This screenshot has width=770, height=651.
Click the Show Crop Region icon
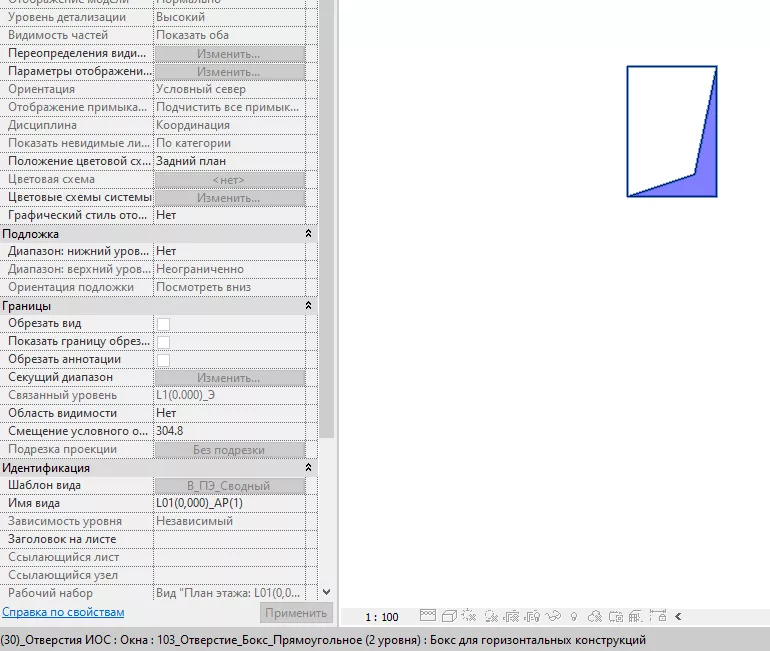pos(532,617)
